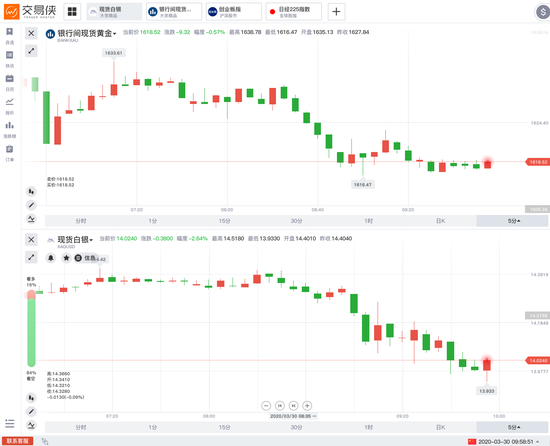Select 1时 timeframe on silver chart

tap(368, 427)
